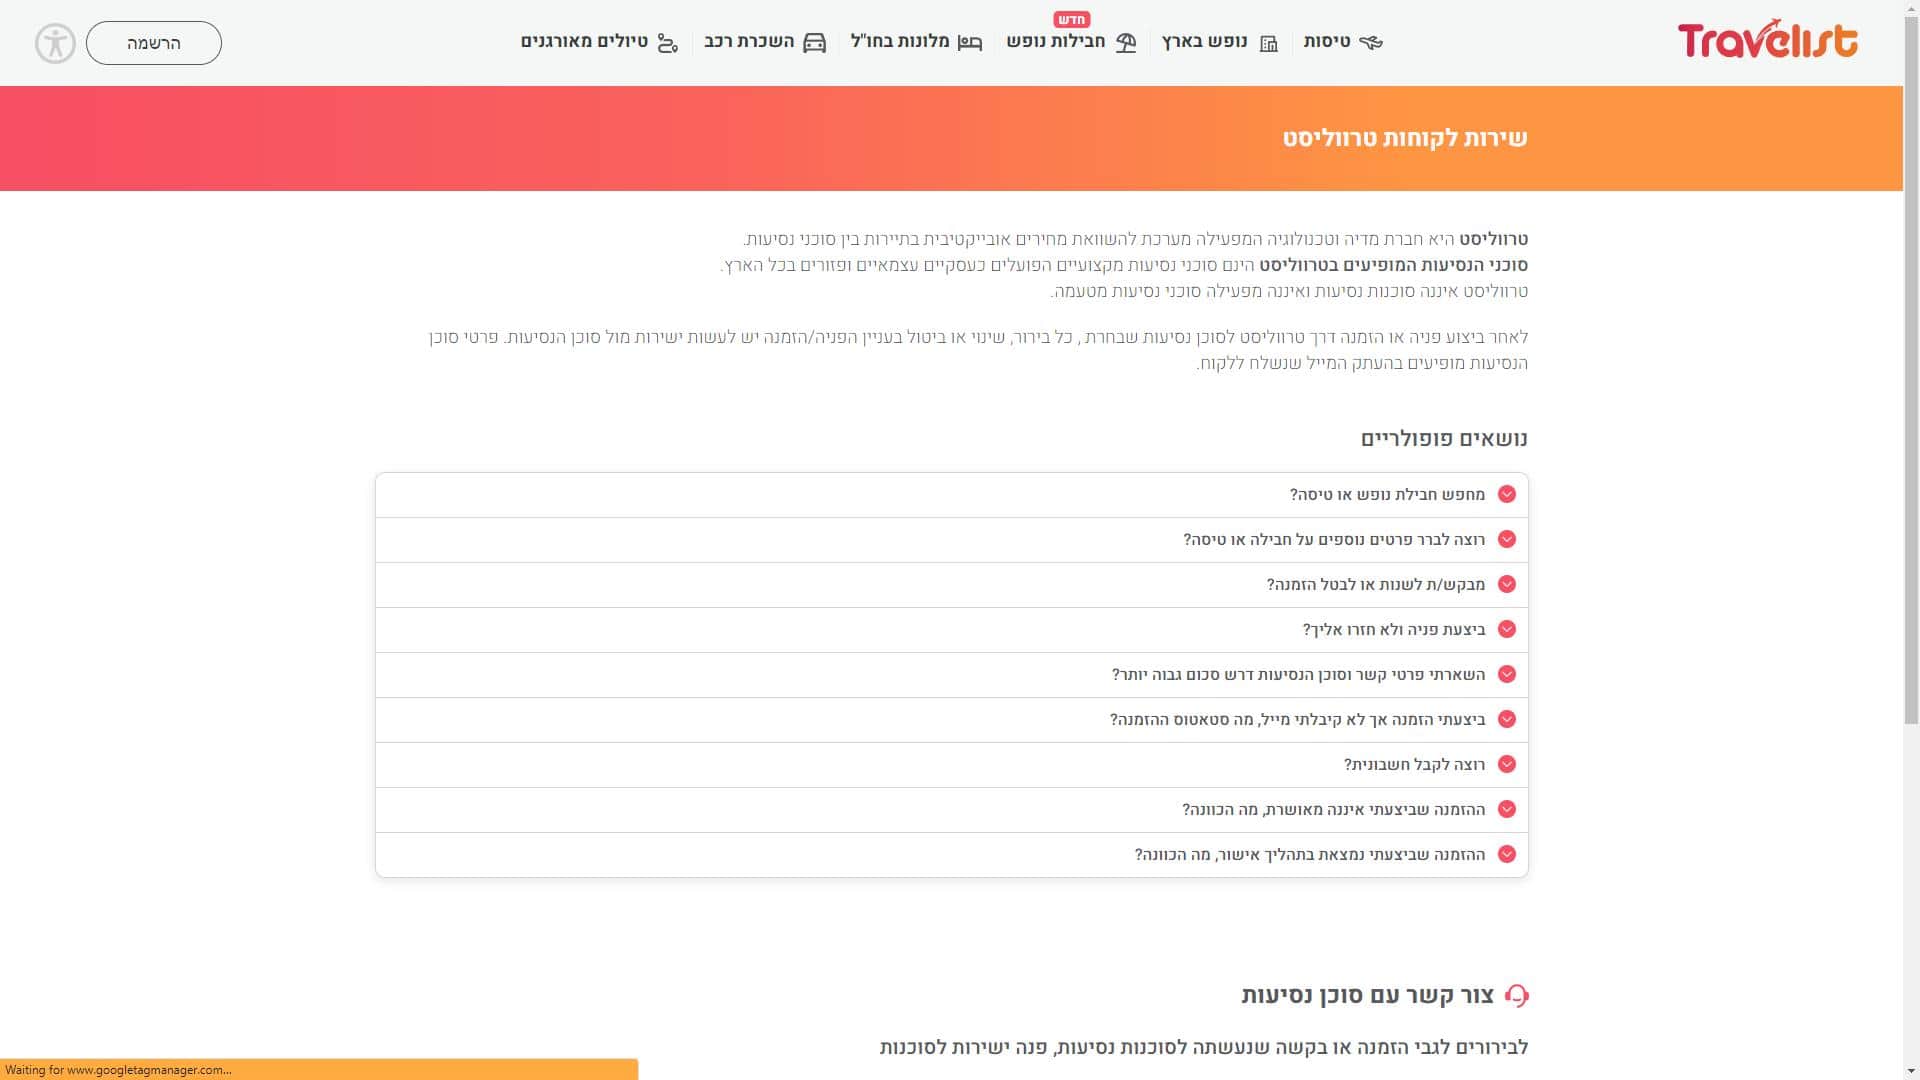Expand the מחפש חבילת נופש או טיסה question
Image resolution: width=1920 pixels, height=1080 pixels.
click(1387, 495)
